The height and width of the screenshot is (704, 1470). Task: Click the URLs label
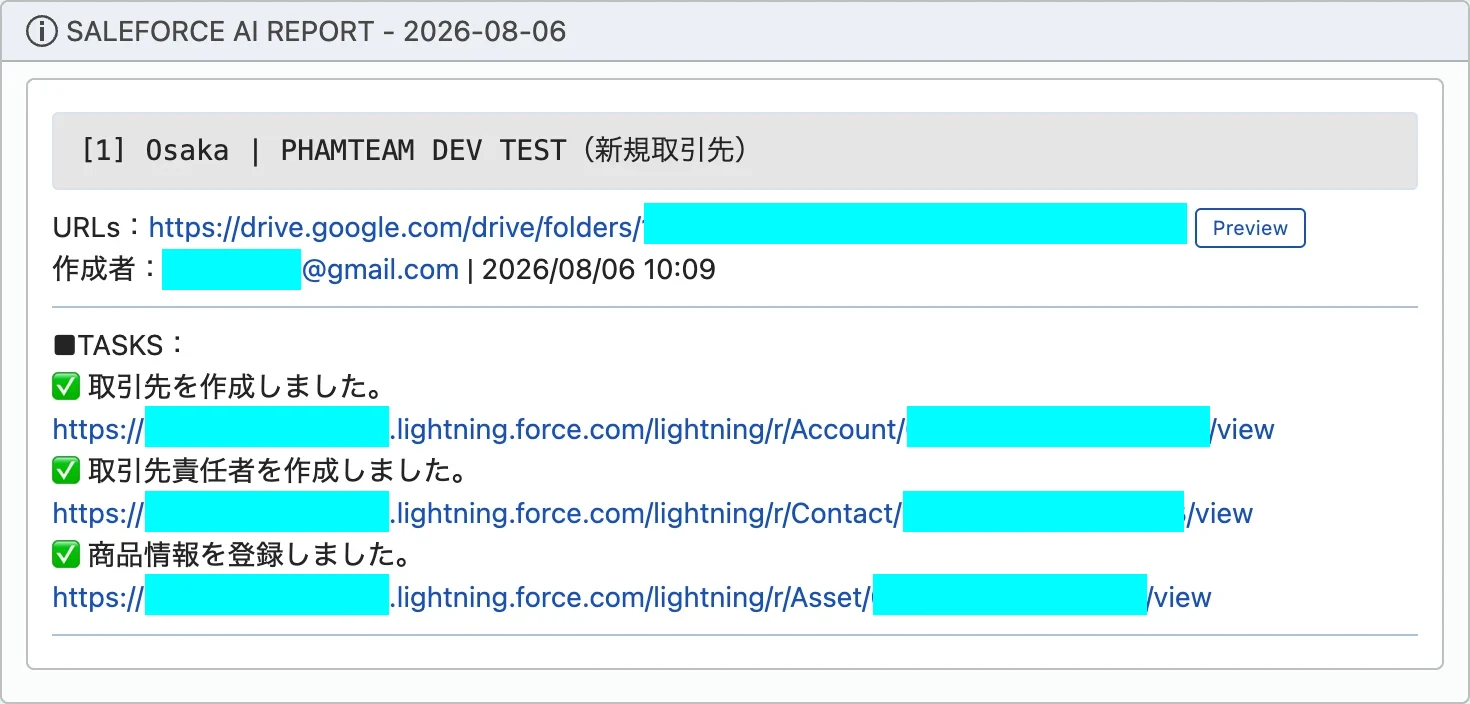pyautogui.click(x=99, y=228)
